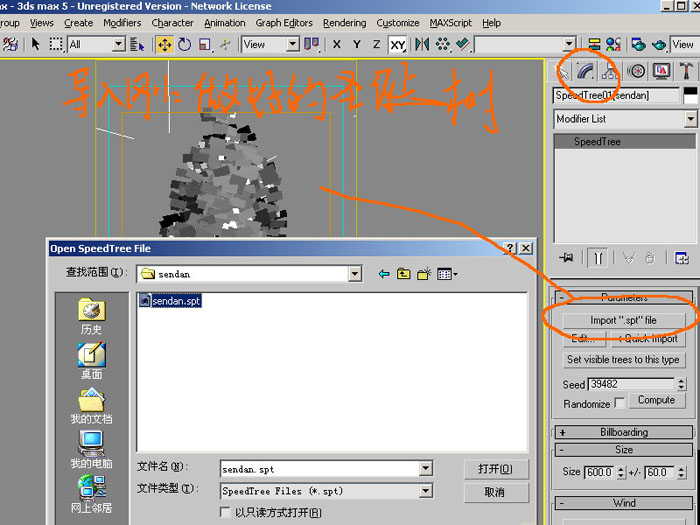Toggle the Randomize checkbox
The height and width of the screenshot is (525, 700).
click(619, 403)
